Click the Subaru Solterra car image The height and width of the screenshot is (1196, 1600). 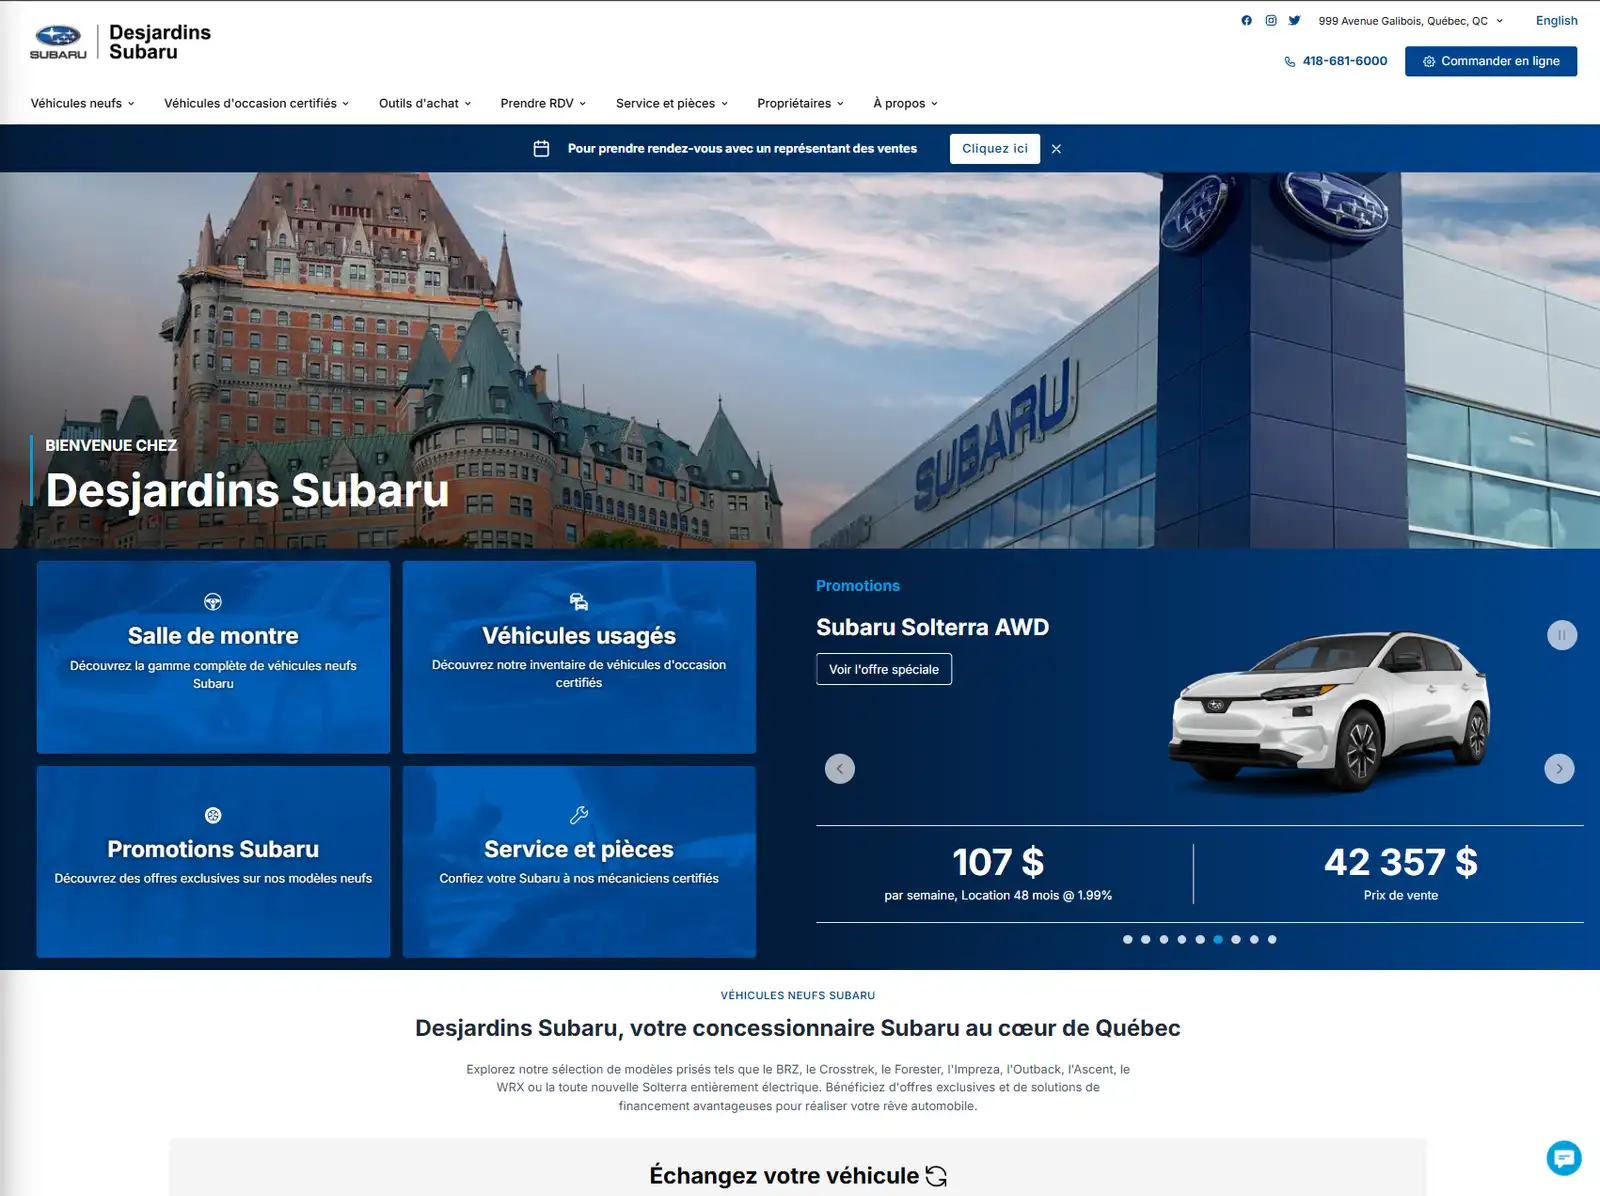coord(1330,712)
